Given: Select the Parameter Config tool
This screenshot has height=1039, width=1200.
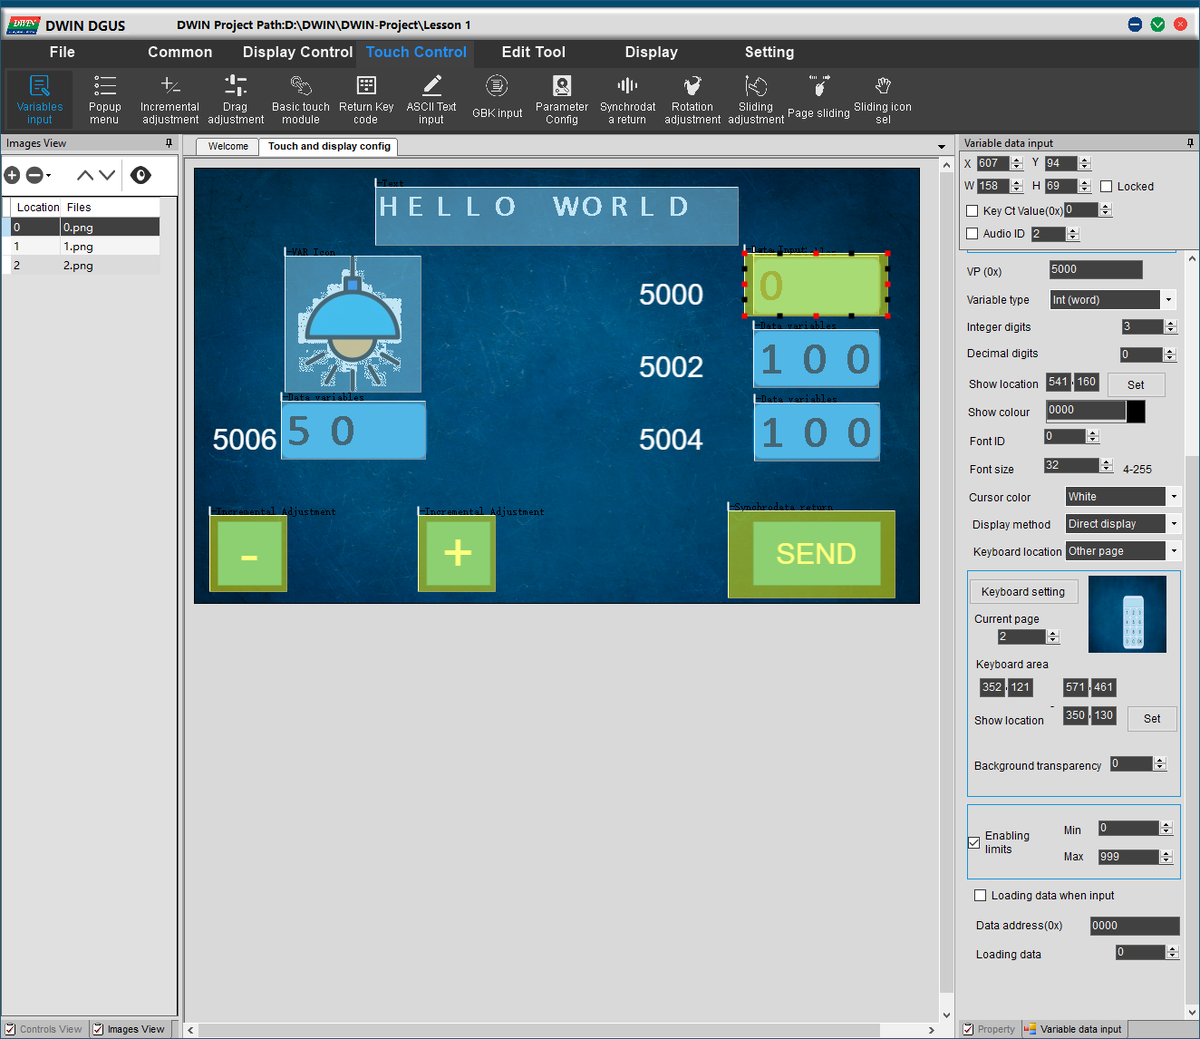Looking at the screenshot, I should coord(562,99).
